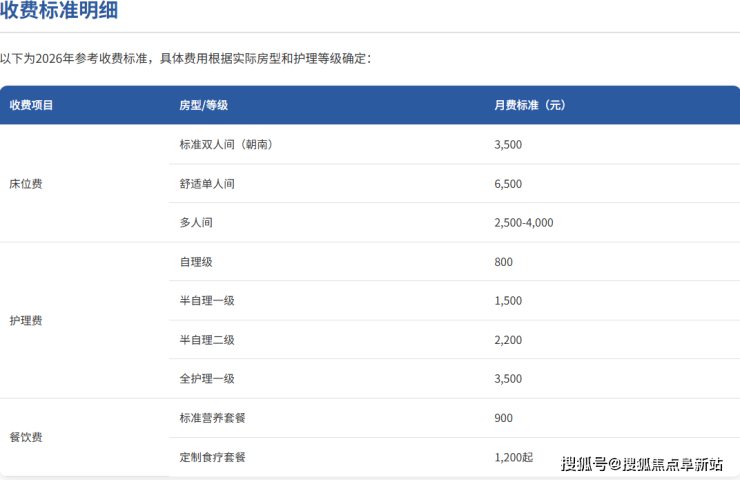The height and width of the screenshot is (480, 740).
Task: Select the 多人间 room type
Action: point(196,223)
